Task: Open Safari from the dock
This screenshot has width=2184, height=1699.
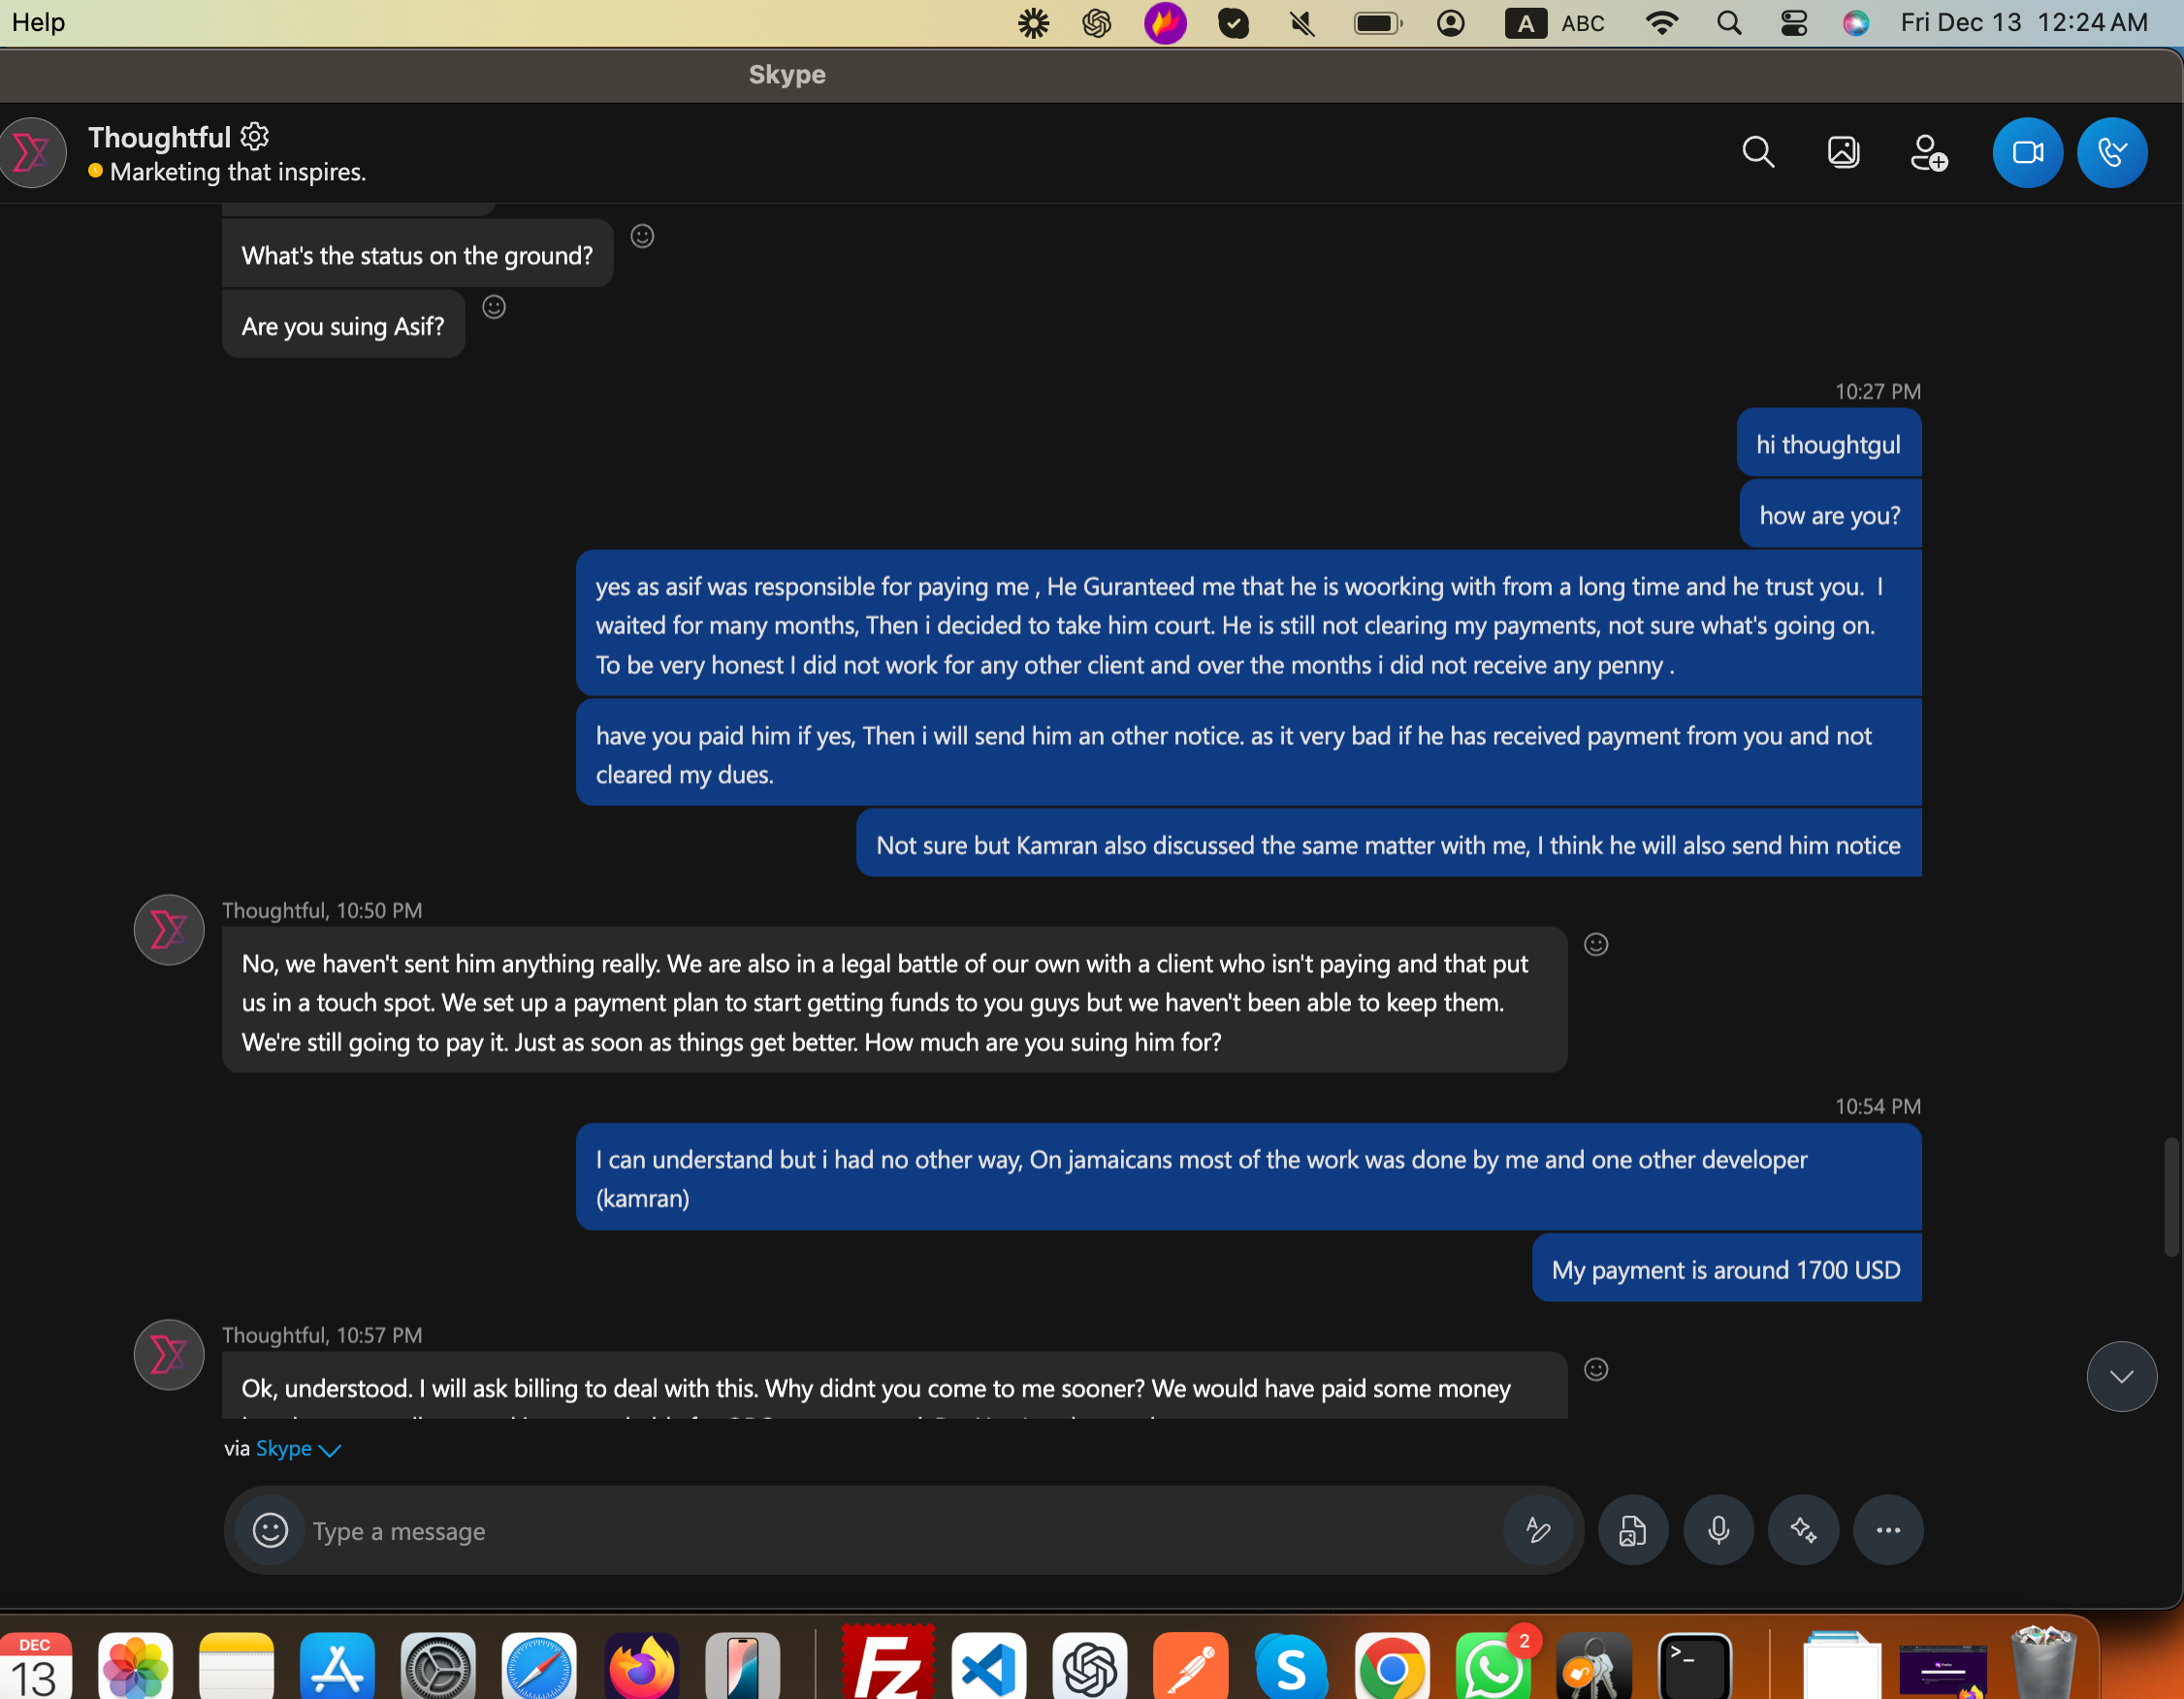Action: [x=539, y=1667]
